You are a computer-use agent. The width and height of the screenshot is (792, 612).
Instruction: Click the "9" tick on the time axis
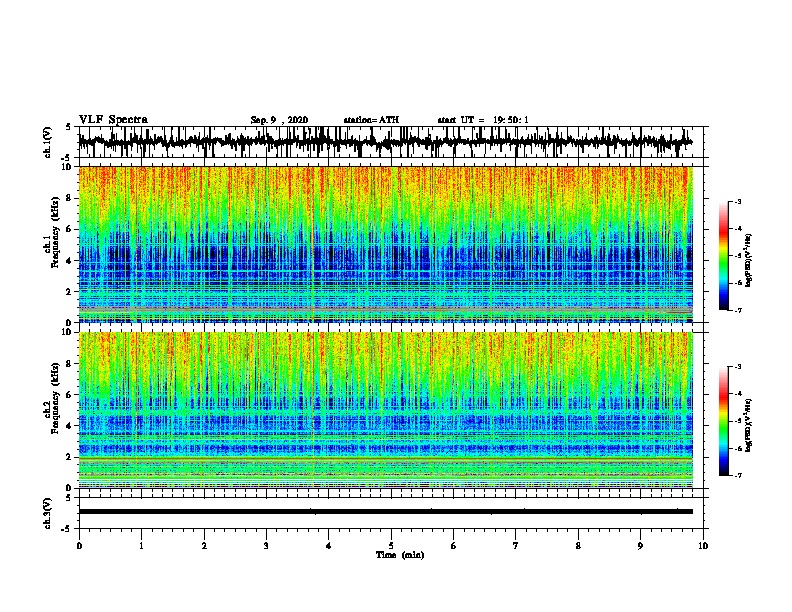coord(640,546)
